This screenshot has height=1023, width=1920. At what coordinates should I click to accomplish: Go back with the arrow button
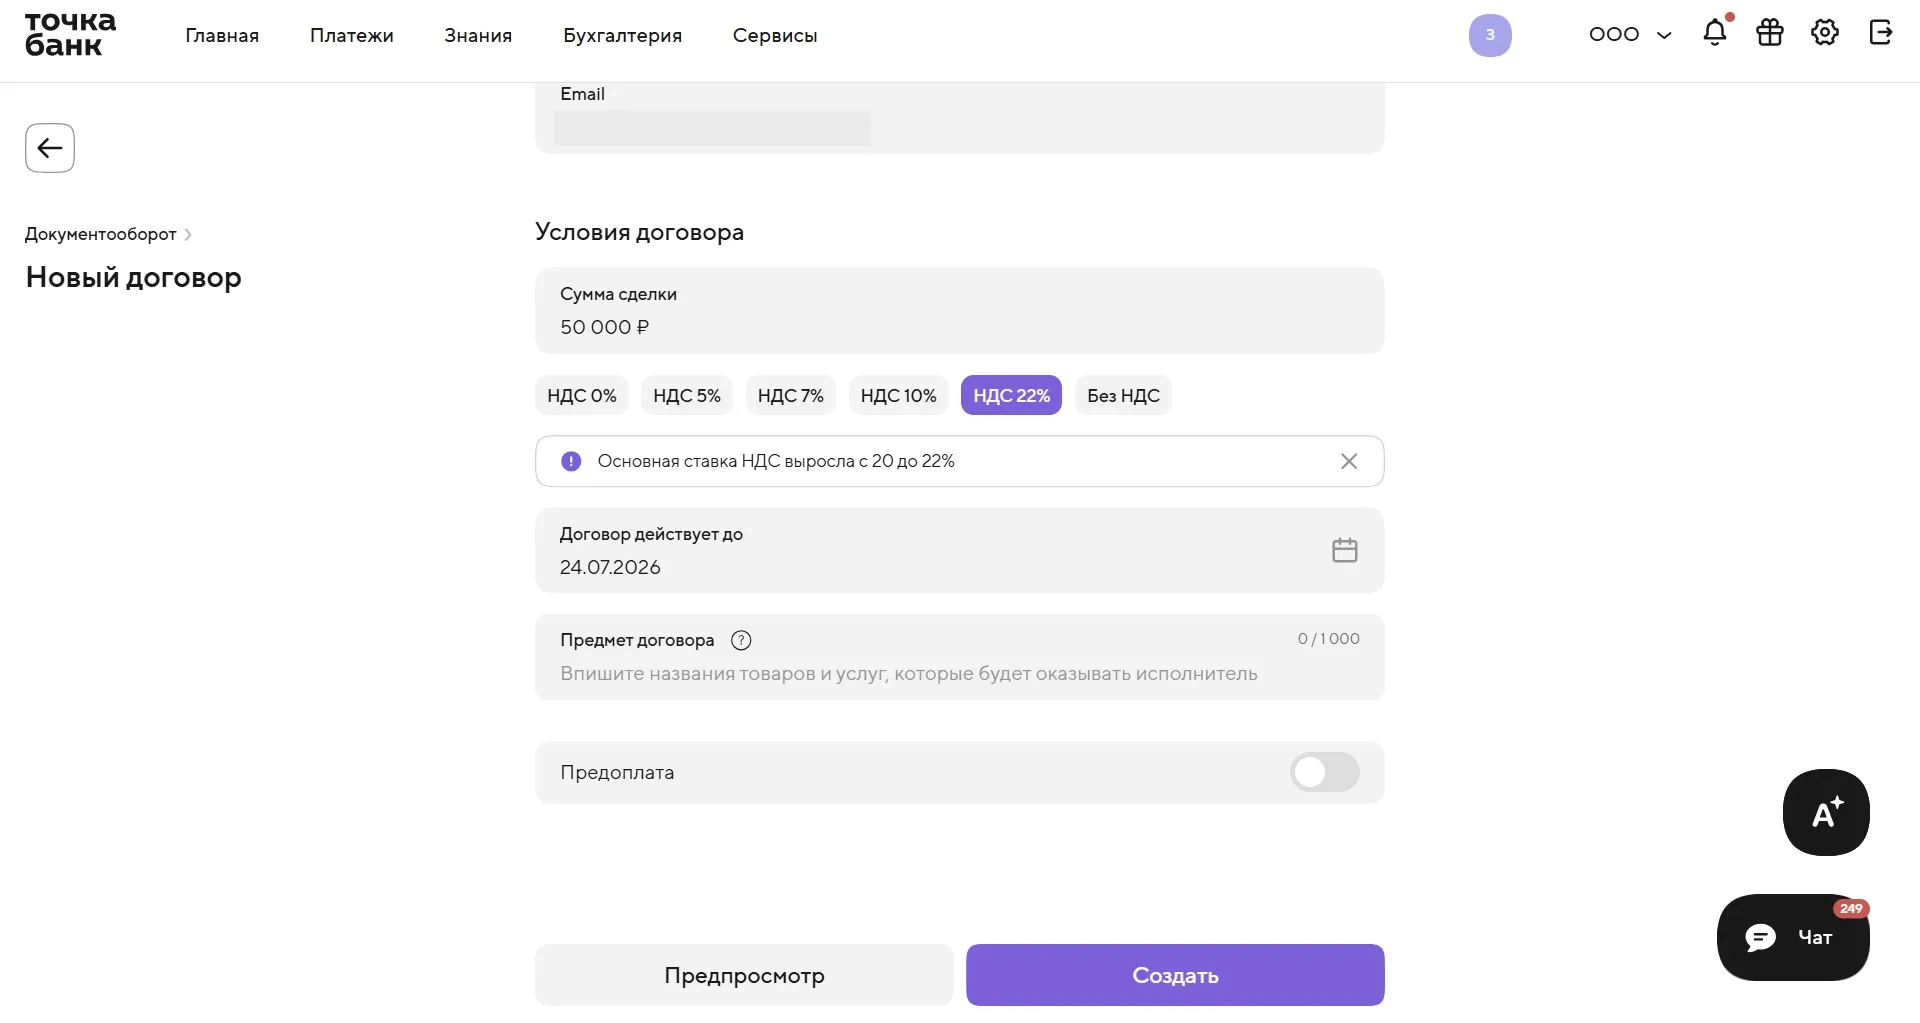50,148
